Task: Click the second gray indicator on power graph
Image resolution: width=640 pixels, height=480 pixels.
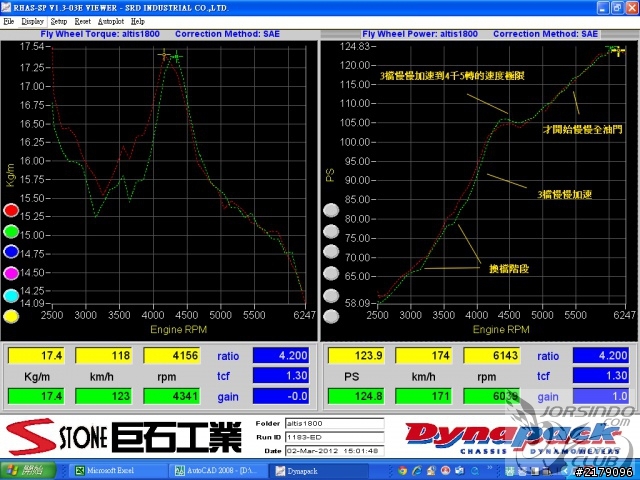Action: pos(331,231)
